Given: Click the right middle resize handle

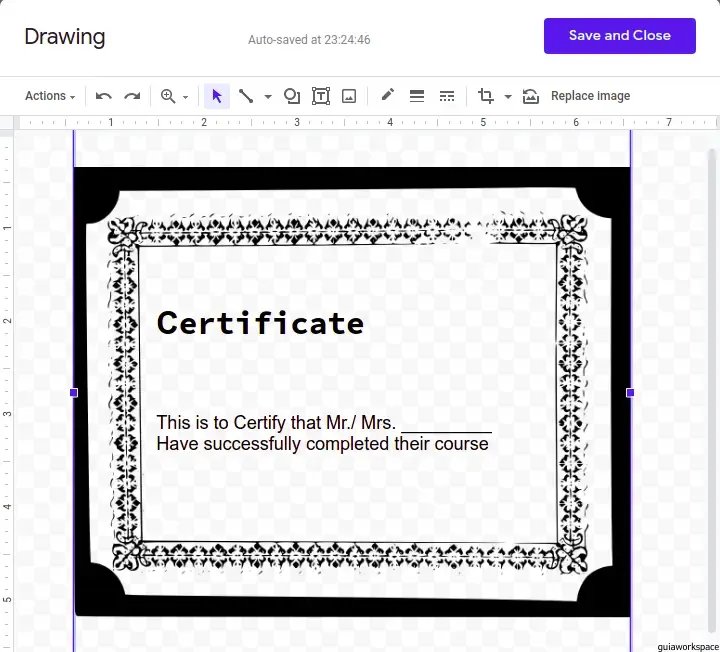Looking at the screenshot, I should 630,393.
